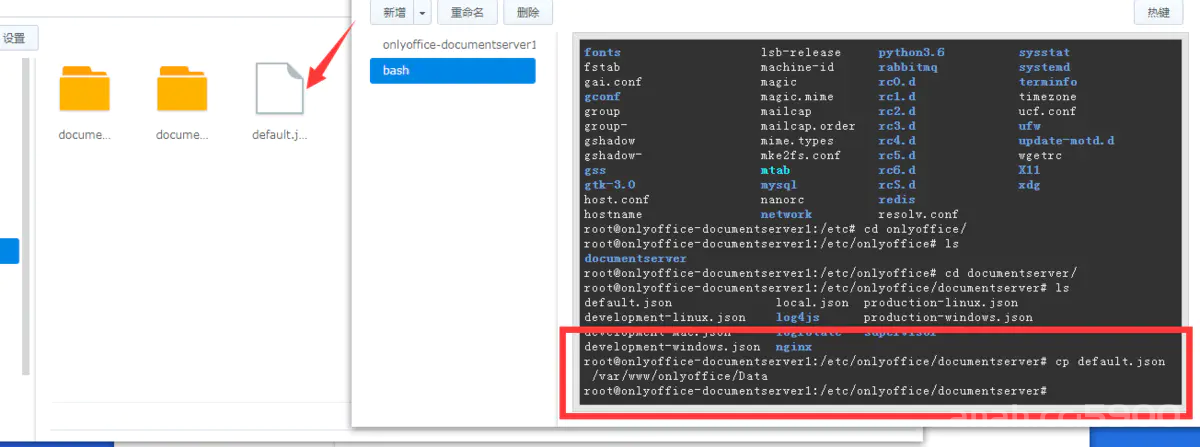Viewport: 1200px width, 447px height.
Task: Click 'systemd' in the terminal listing
Action: 1044,67
